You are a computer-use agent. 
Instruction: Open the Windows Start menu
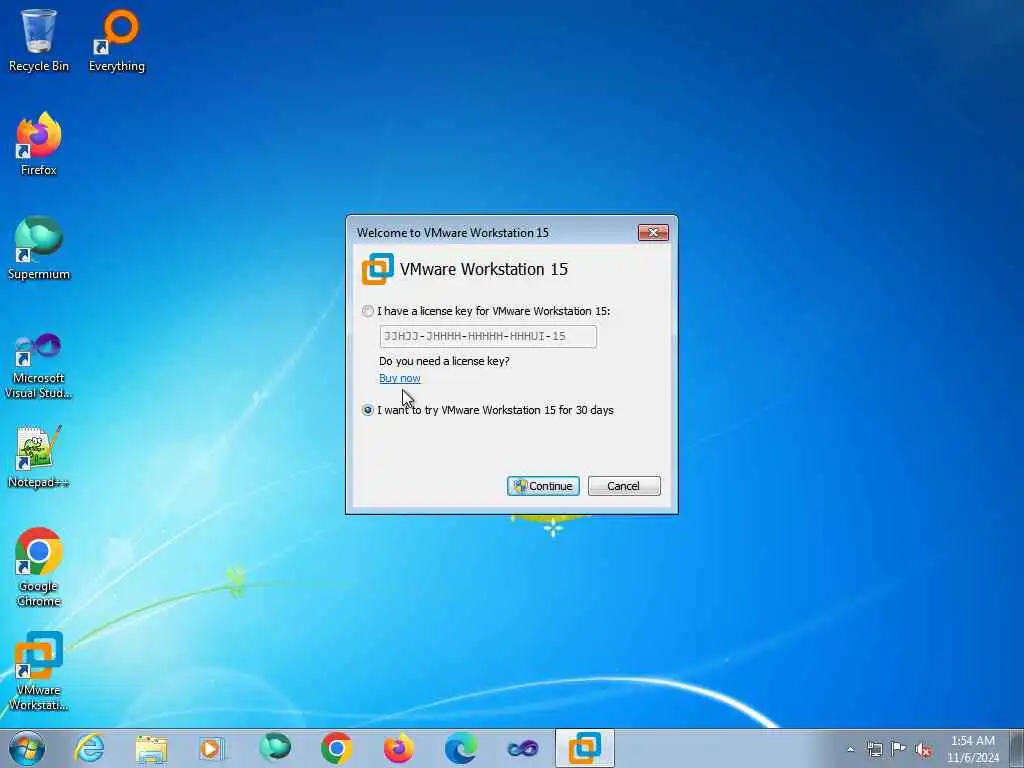27,748
